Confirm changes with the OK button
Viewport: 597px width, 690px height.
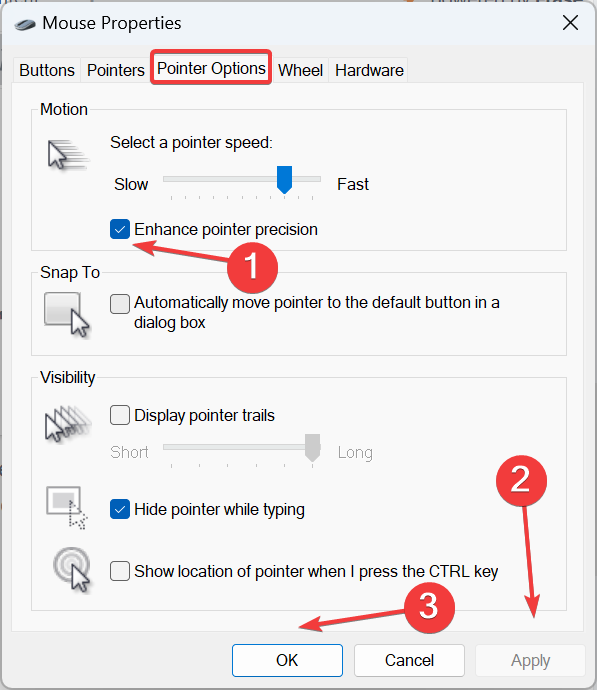pos(287,660)
